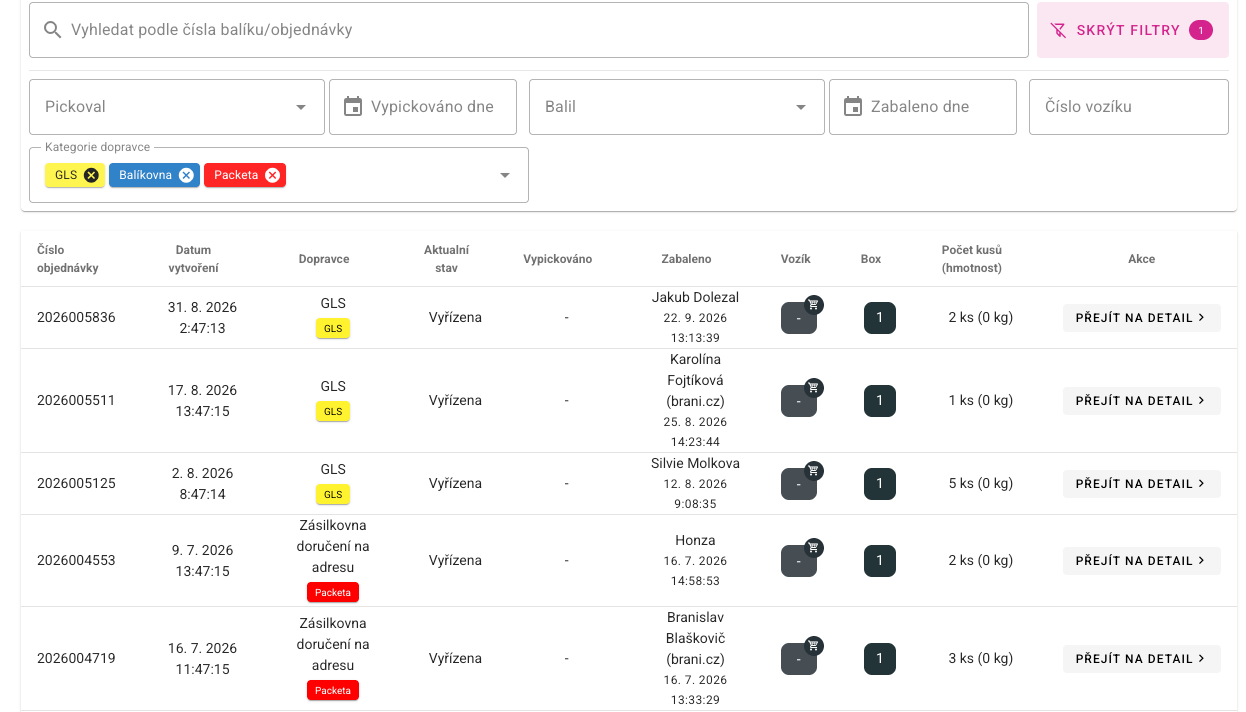The width and height of the screenshot is (1246, 712).
Task: Click packer name Silvie Molkova
Action: tap(695, 464)
